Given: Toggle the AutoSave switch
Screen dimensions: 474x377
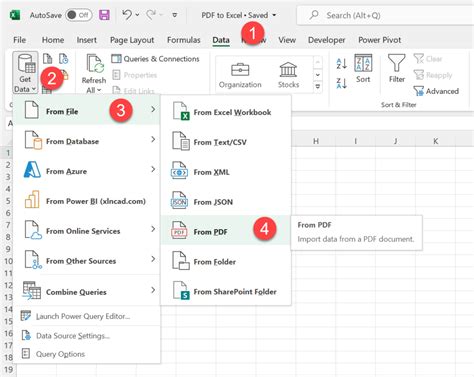Looking at the screenshot, I should click(79, 15).
